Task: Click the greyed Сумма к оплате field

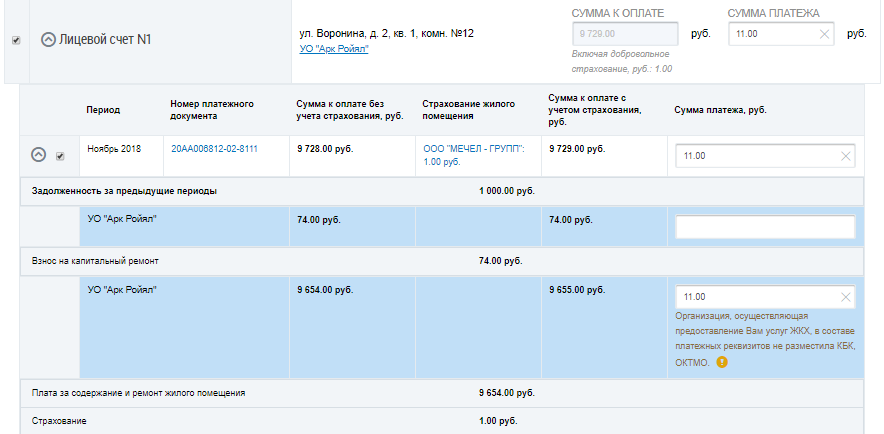Action: pyautogui.click(x=626, y=34)
